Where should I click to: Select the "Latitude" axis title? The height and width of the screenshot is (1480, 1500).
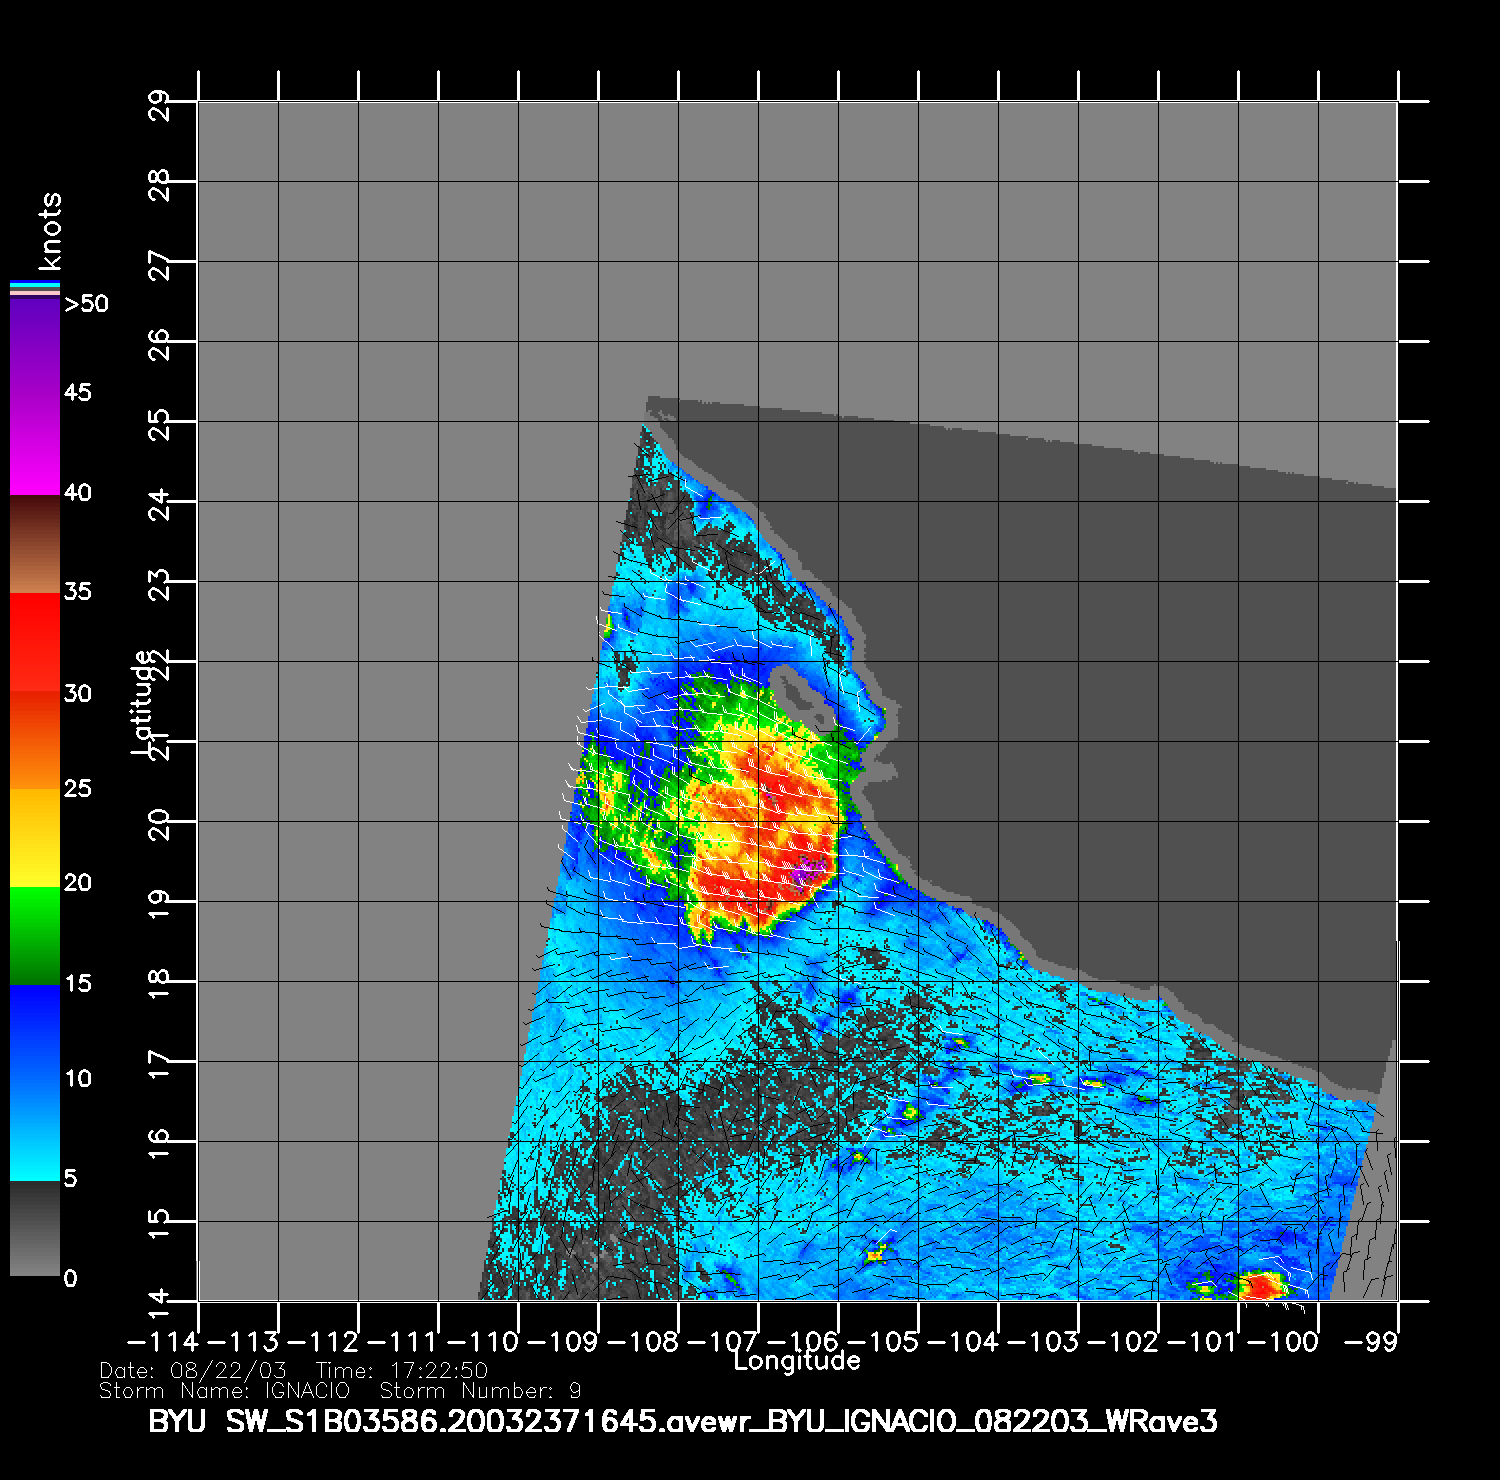pyautogui.click(x=143, y=702)
